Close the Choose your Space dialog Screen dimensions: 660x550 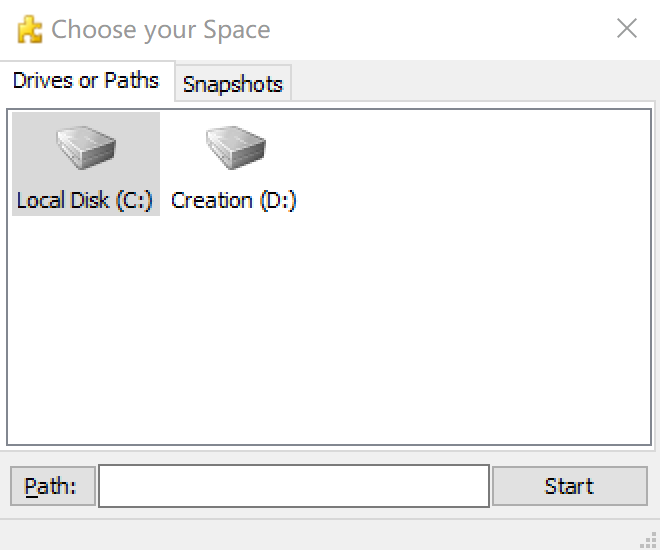click(627, 29)
